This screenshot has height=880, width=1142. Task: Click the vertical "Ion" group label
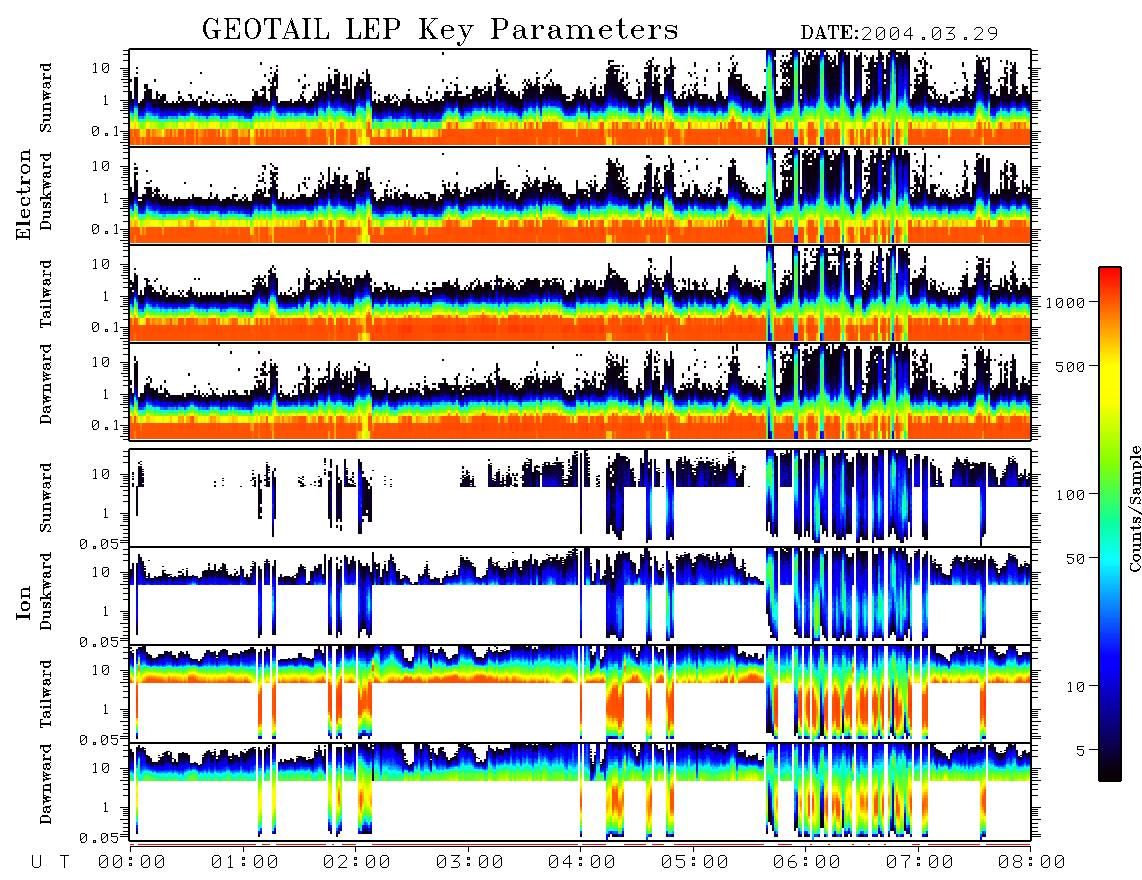[x=24, y=603]
